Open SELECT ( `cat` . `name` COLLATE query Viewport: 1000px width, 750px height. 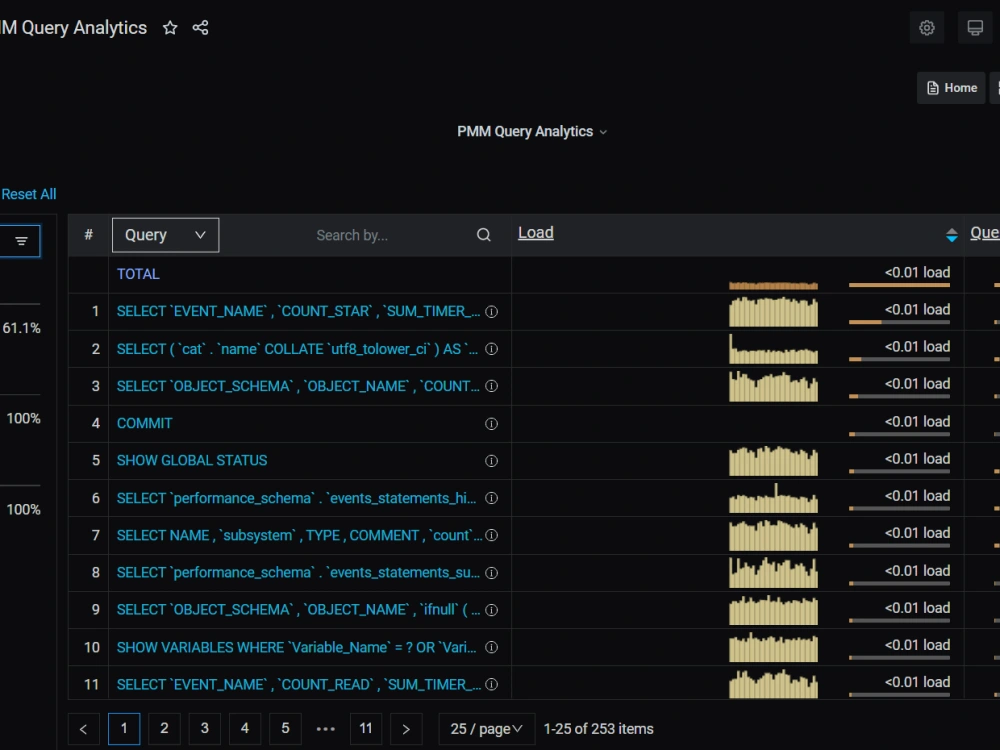(x=297, y=349)
